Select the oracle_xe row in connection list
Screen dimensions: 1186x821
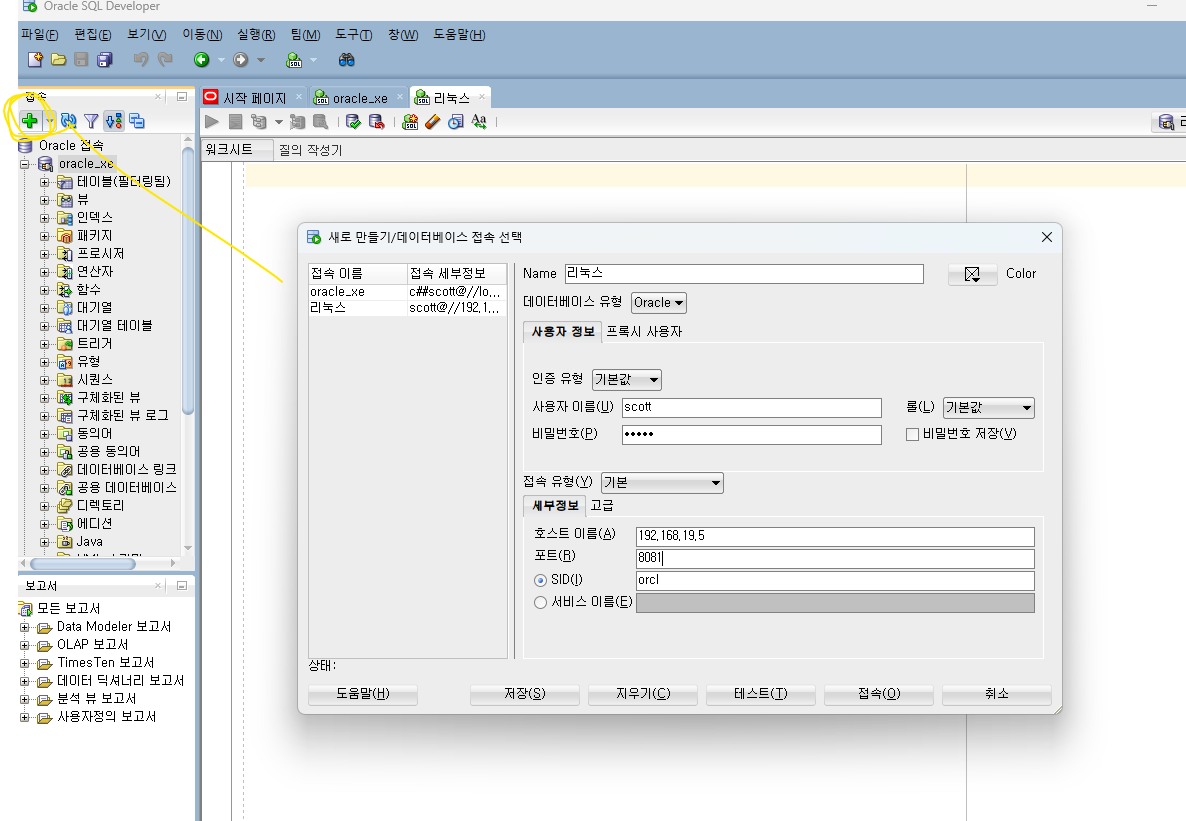click(408, 292)
